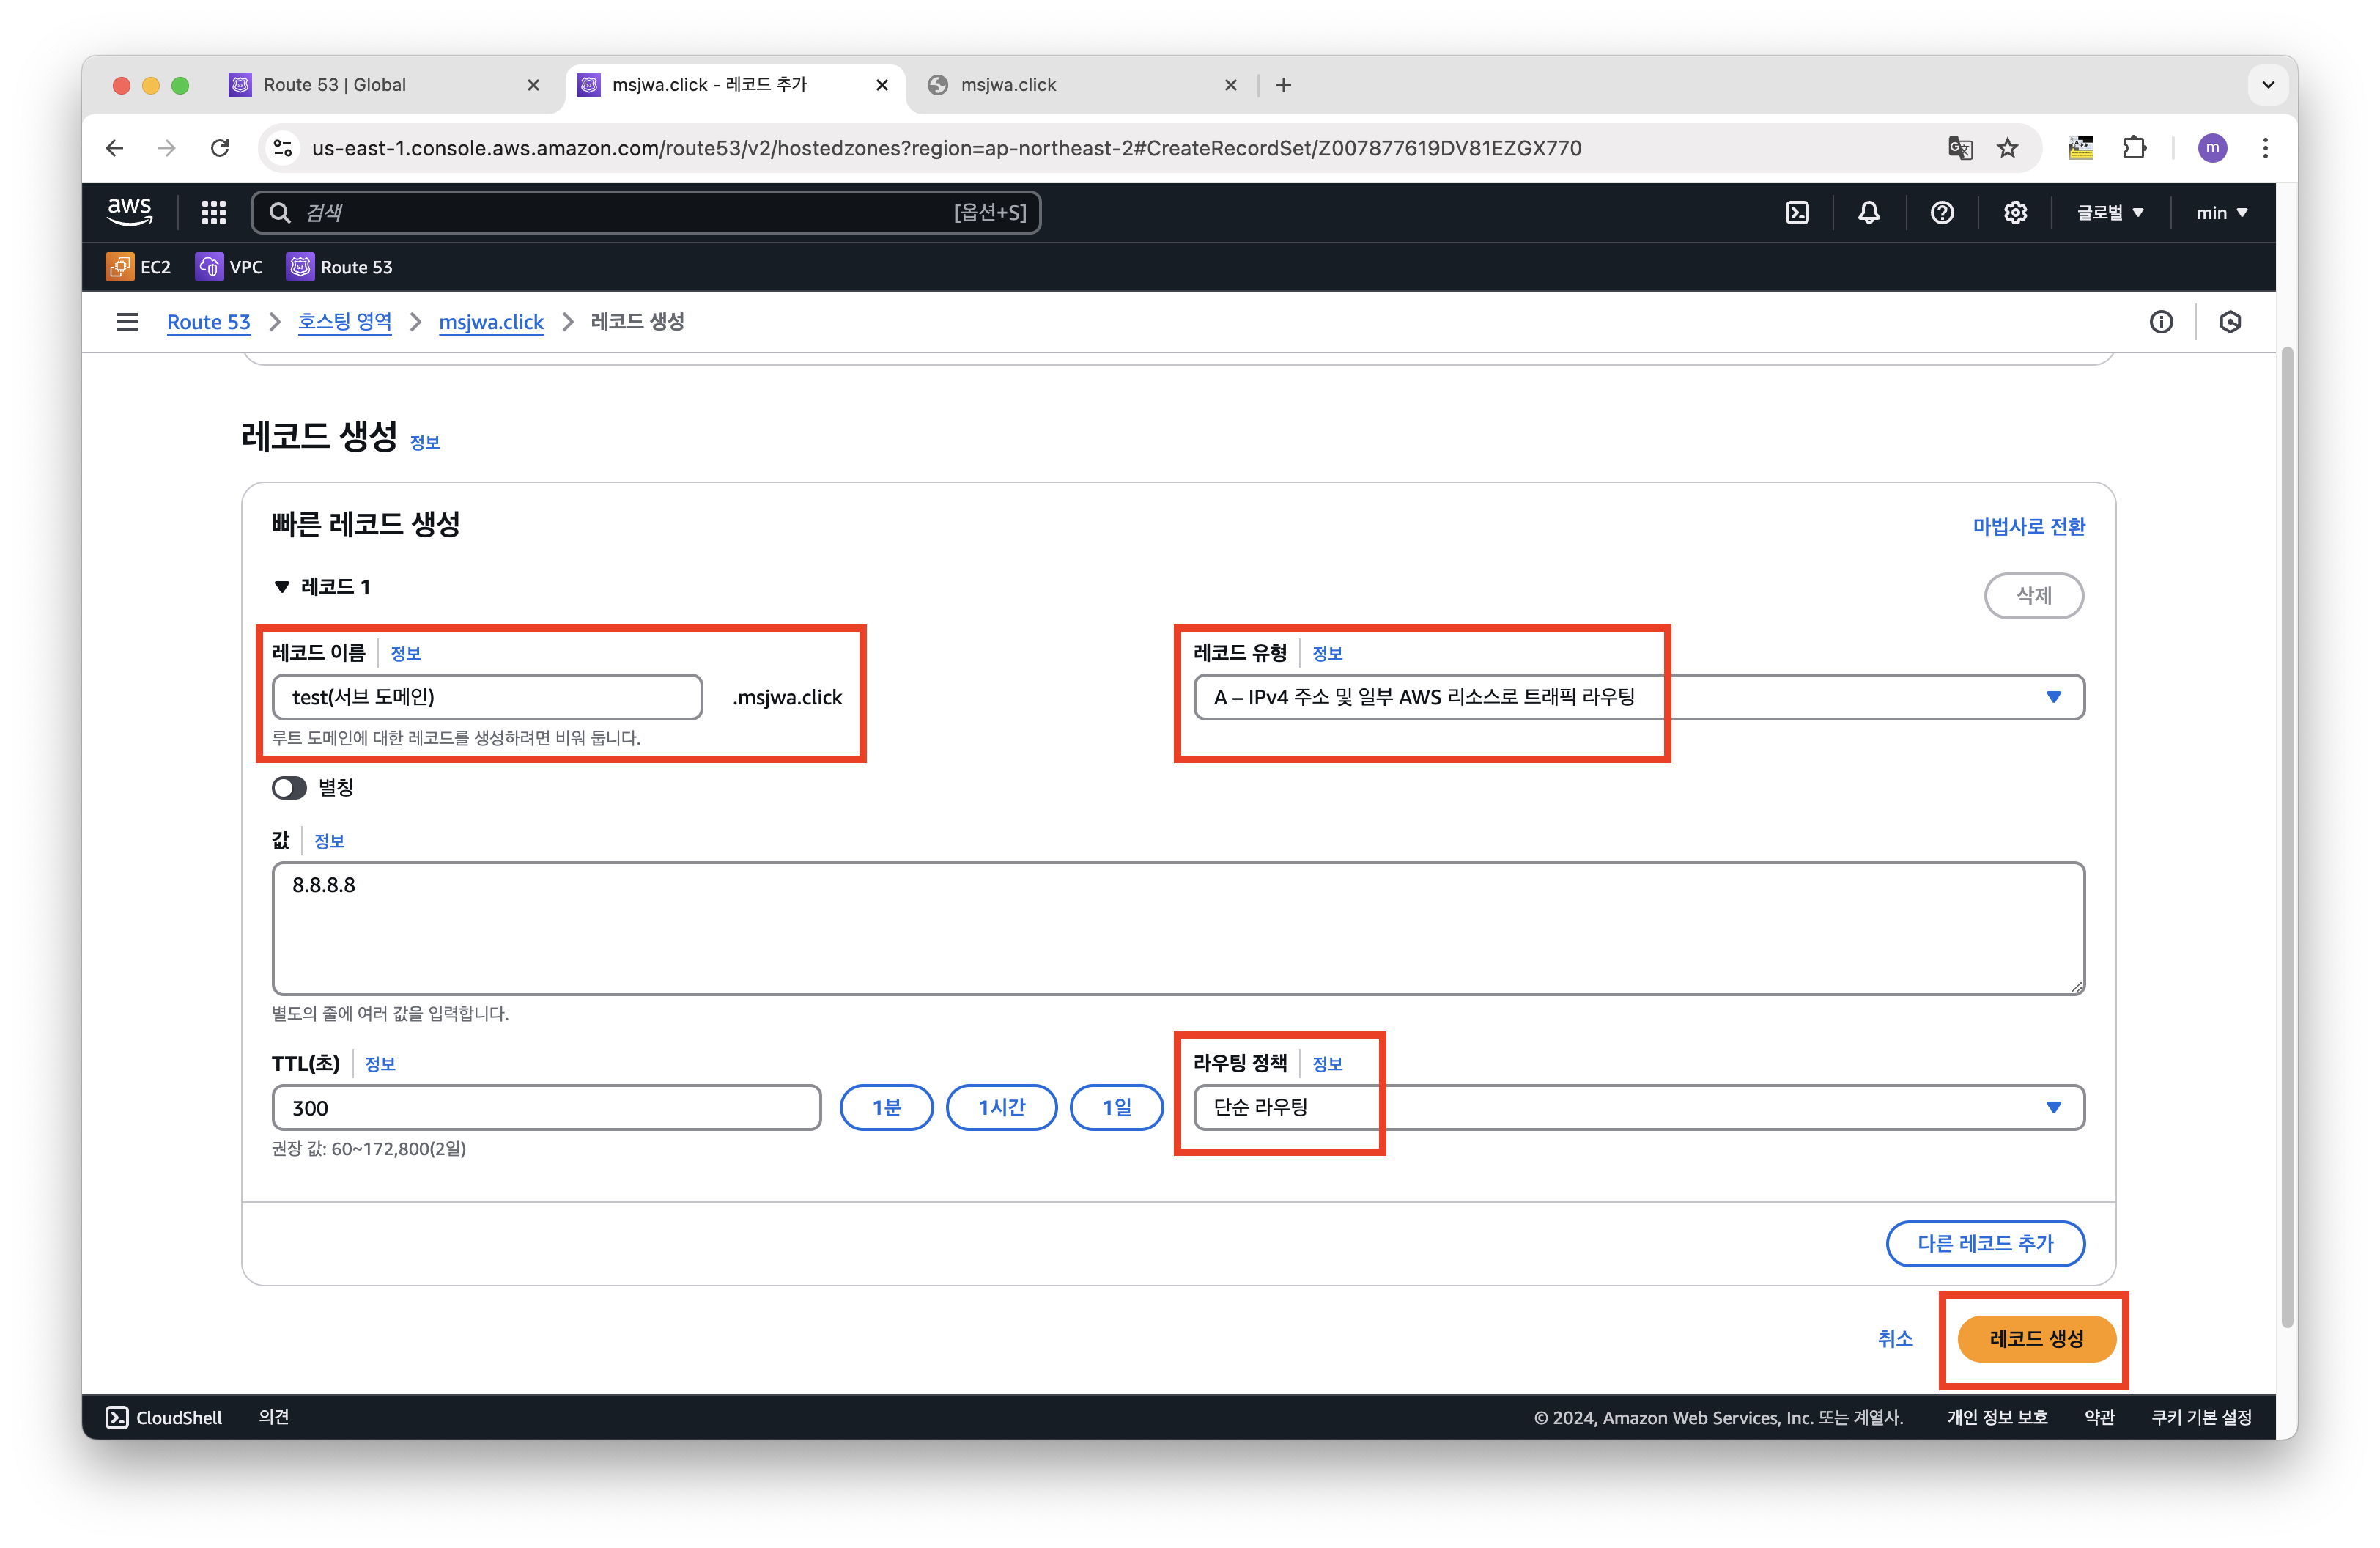Bookmark this page with the star icon
Screen dimensions: 2380x1548
click(2007, 148)
